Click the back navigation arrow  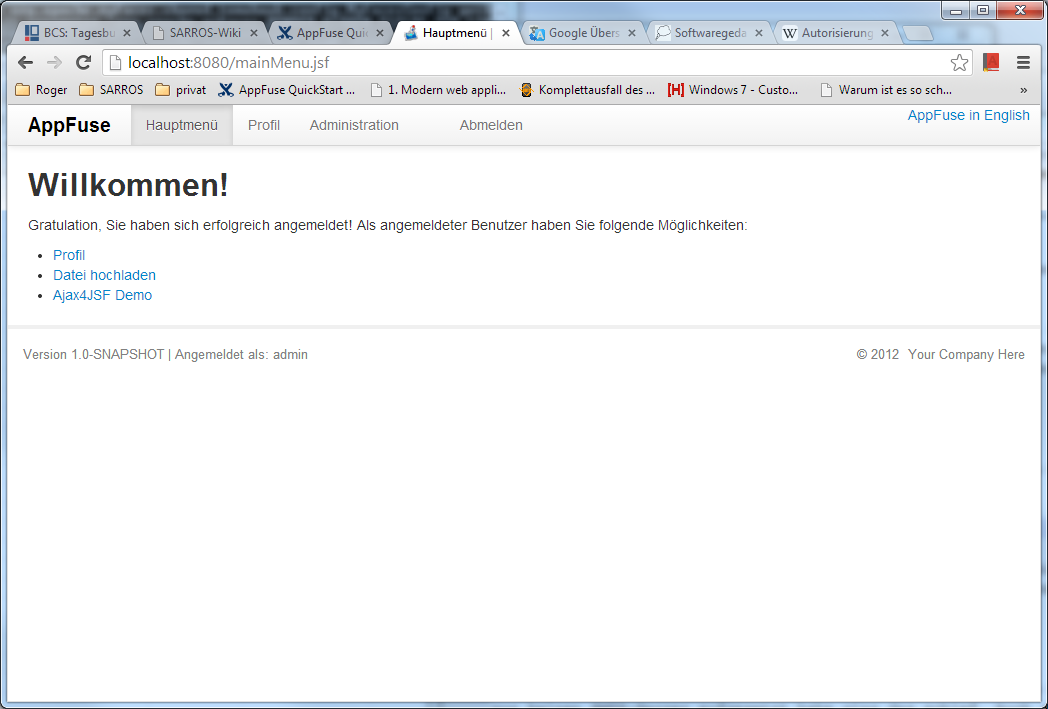click(x=25, y=62)
